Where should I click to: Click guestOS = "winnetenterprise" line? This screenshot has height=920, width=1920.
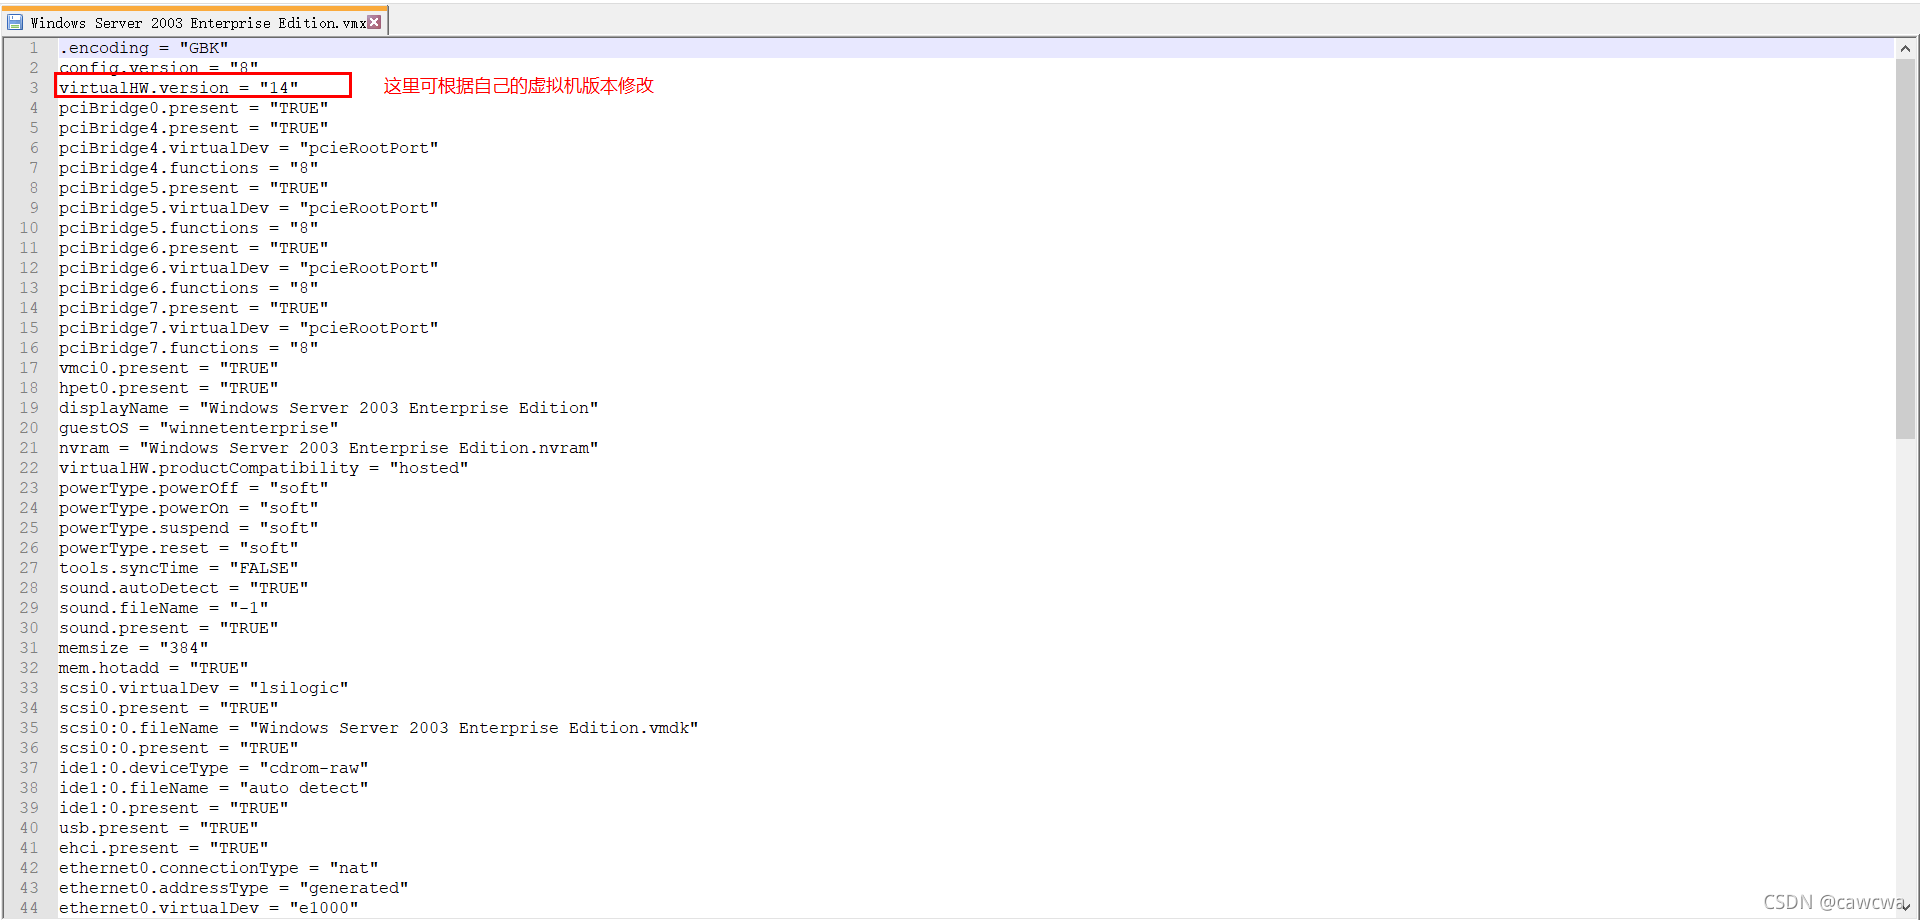point(198,428)
